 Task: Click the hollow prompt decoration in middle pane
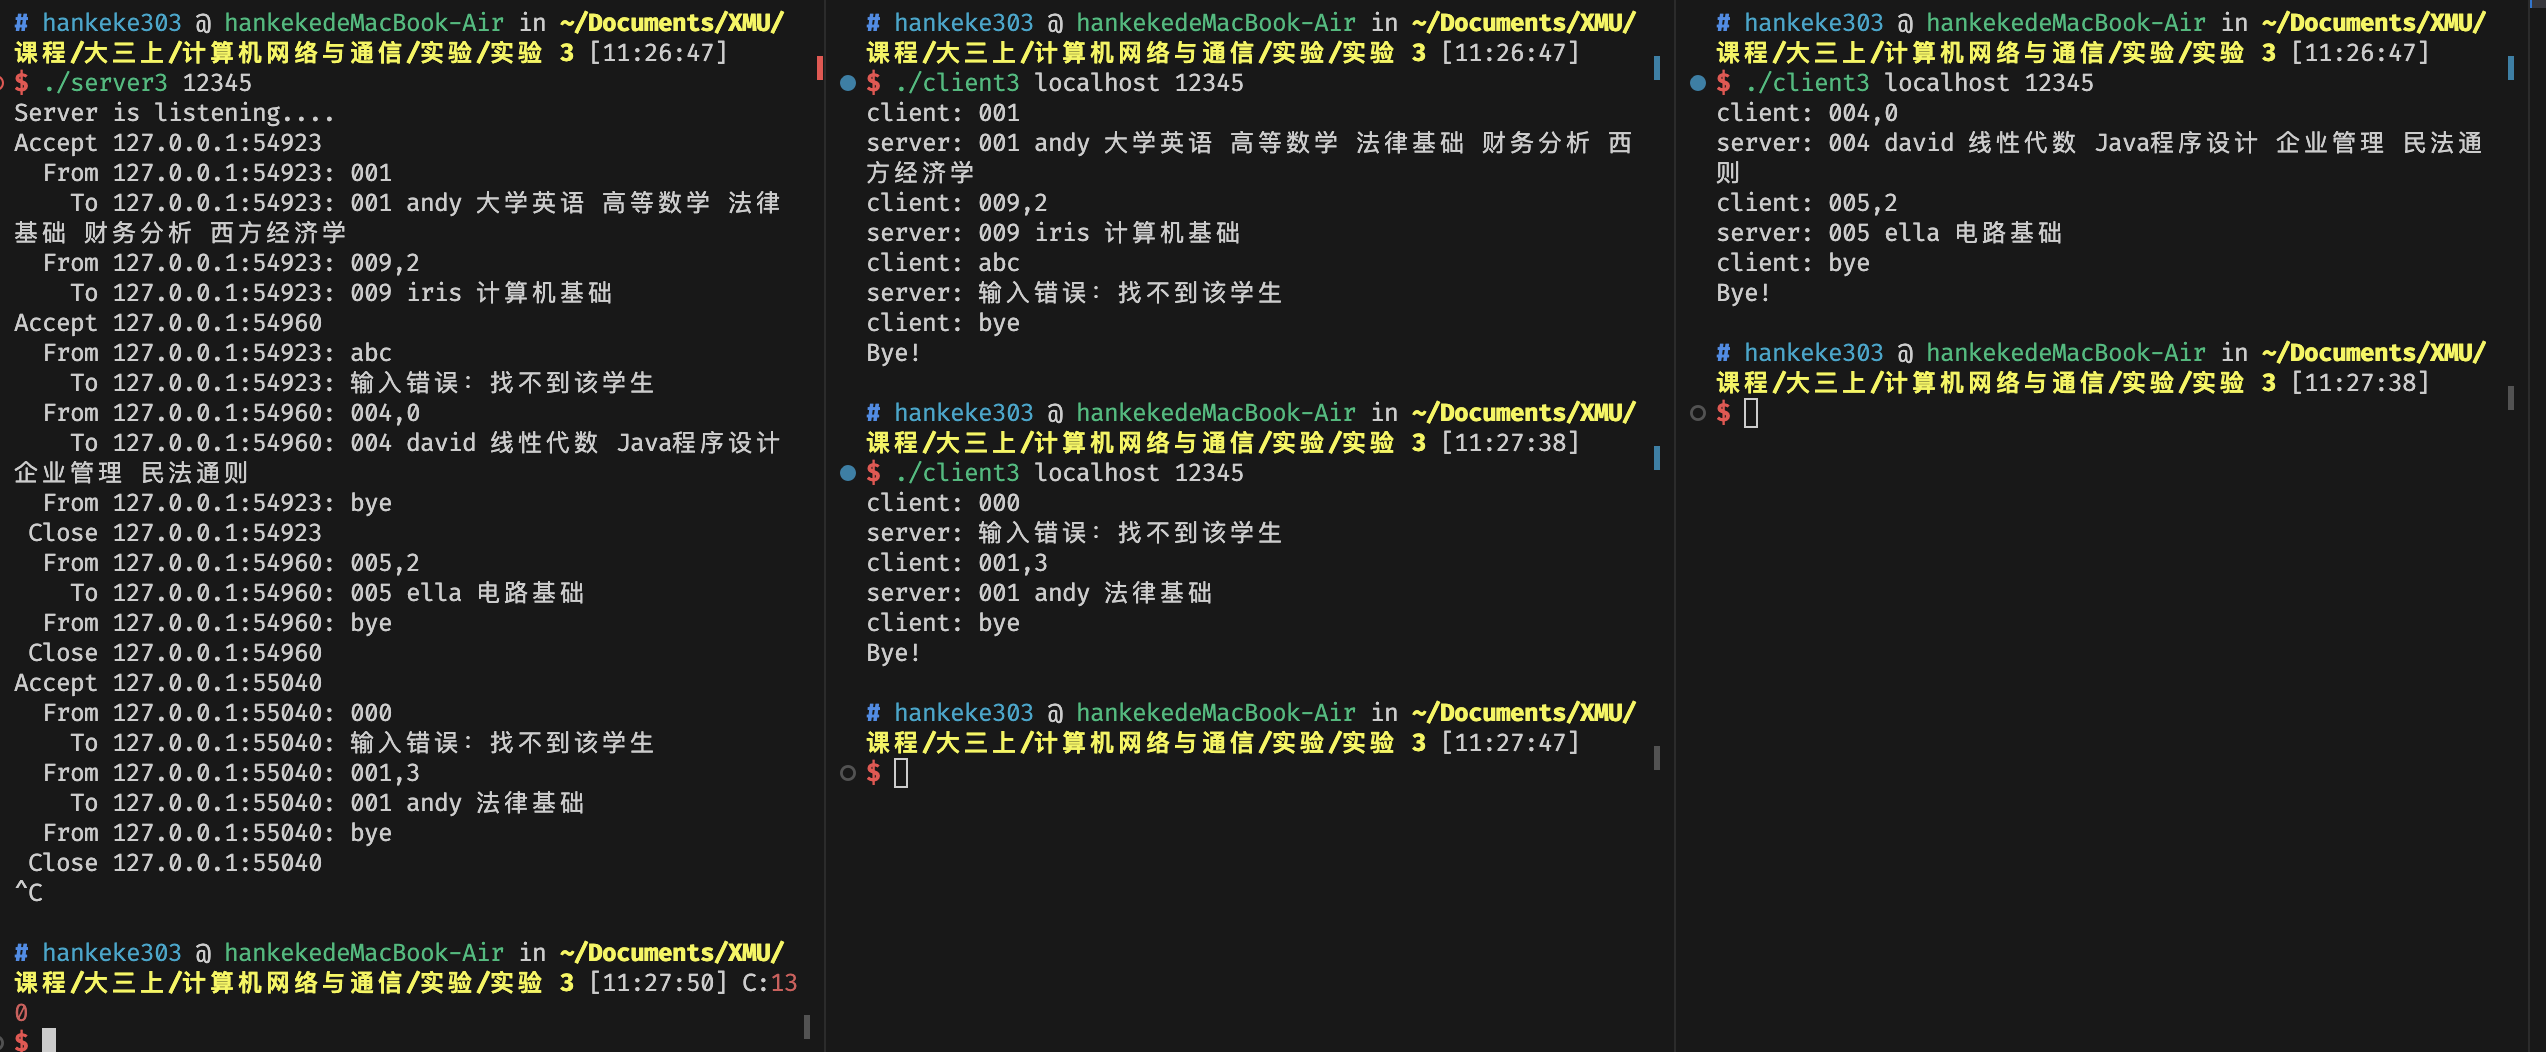click(x=849, y=772)
